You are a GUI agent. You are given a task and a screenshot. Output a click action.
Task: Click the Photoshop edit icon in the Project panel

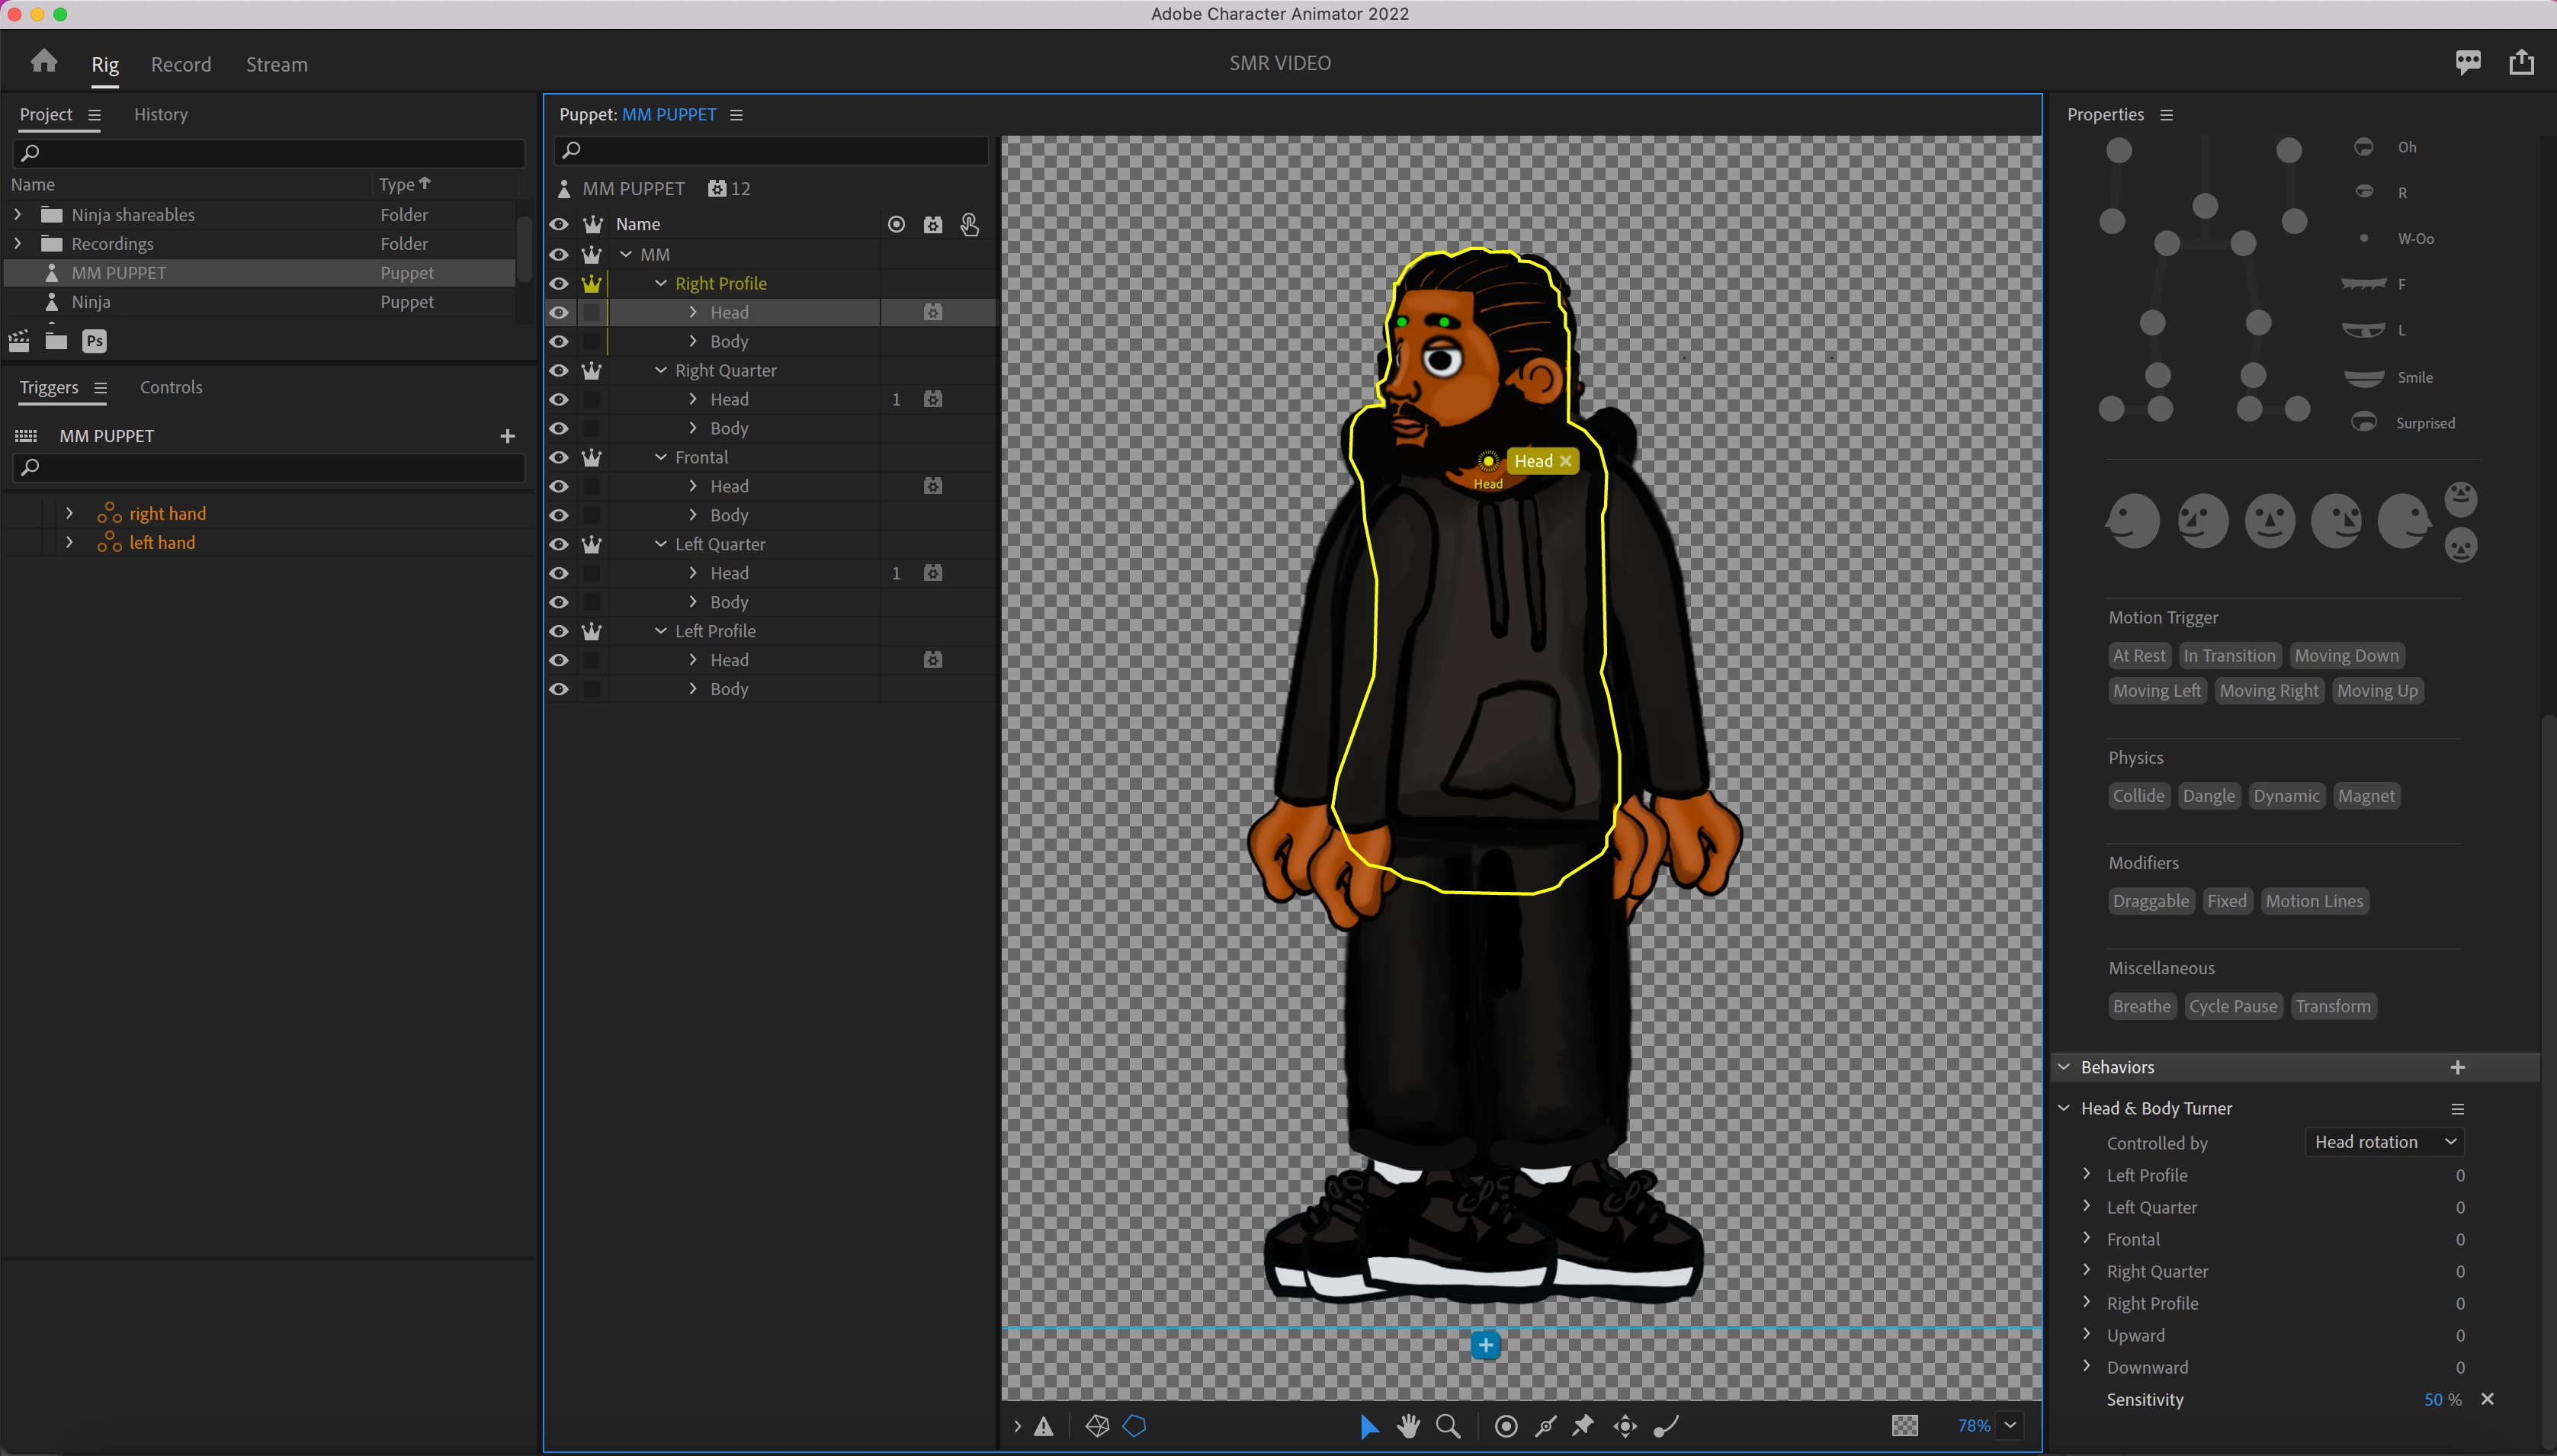(x=94, y=341)
